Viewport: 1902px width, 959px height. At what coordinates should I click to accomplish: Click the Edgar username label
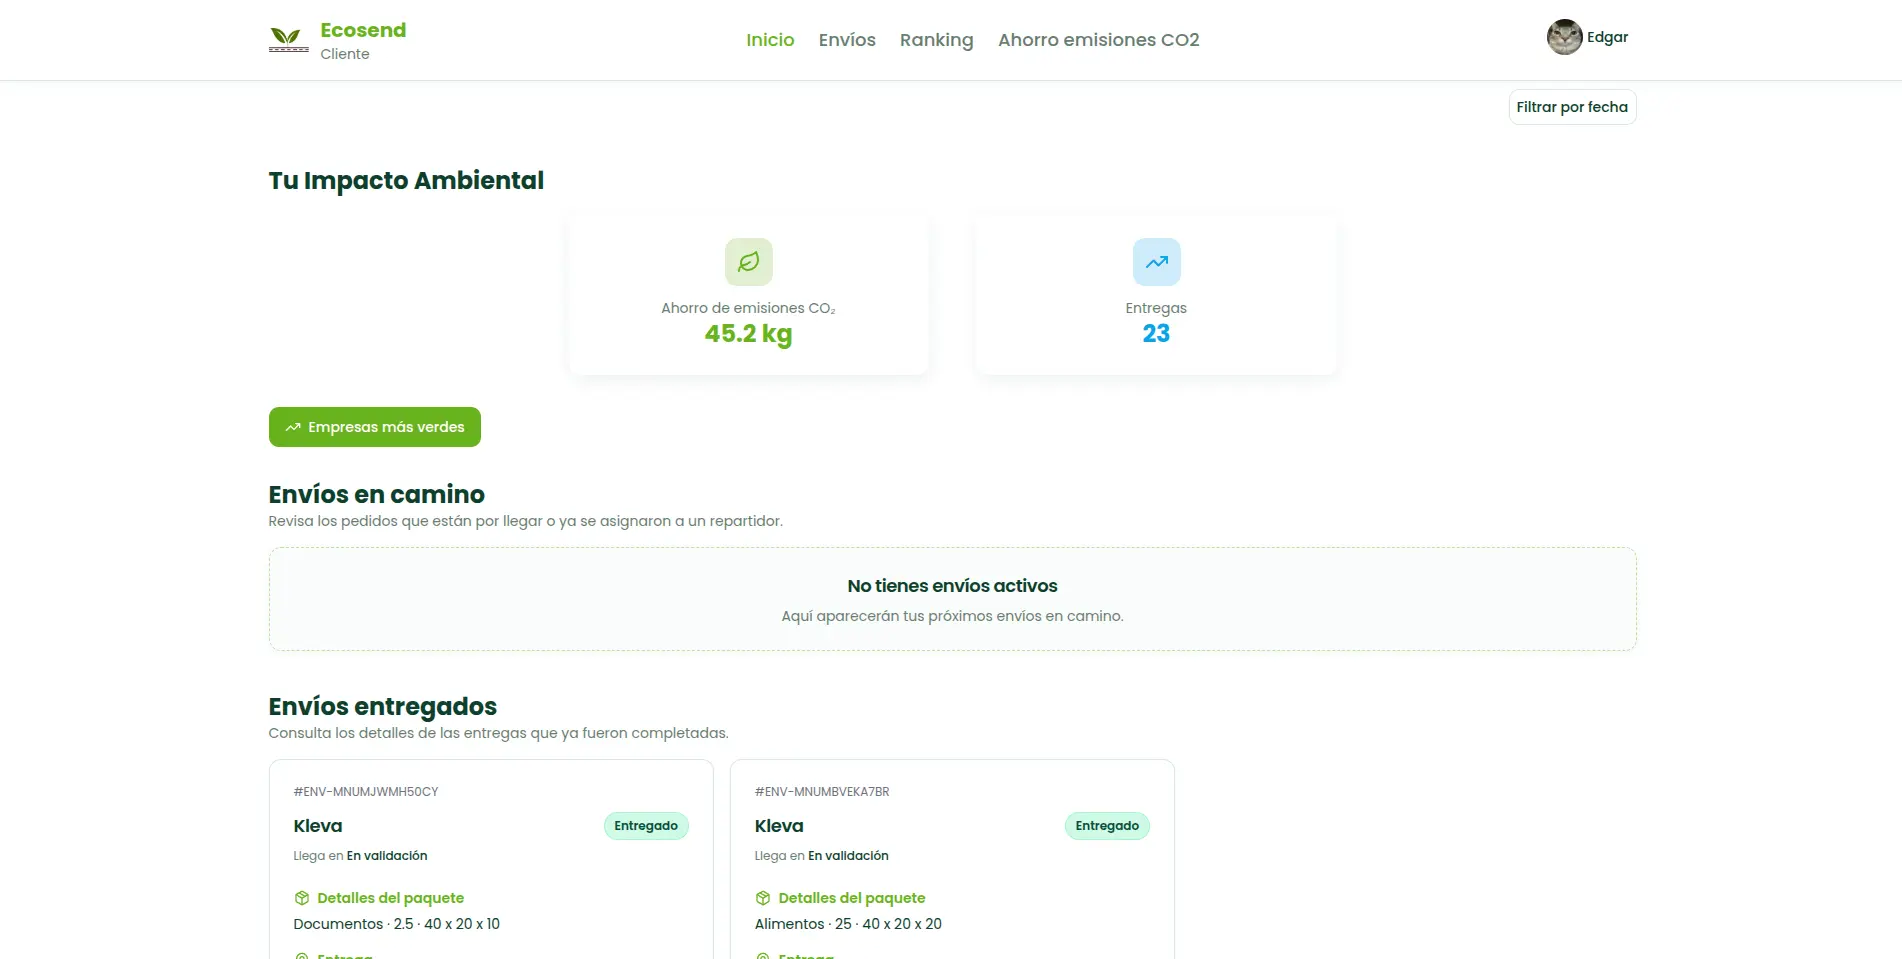(x=1607, y=37)
